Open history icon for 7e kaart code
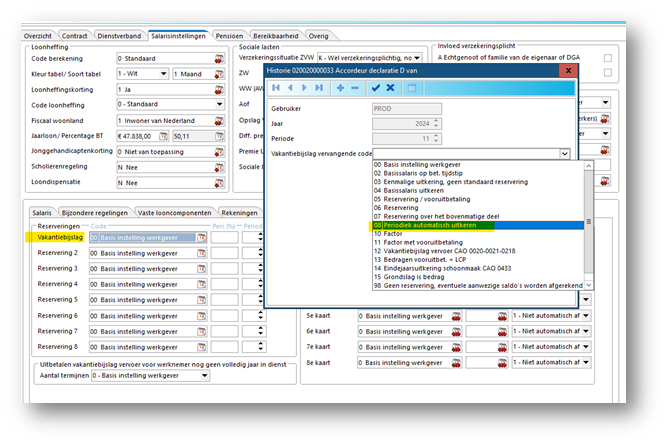Image resolution: width=668 pixels, height=445 pixels. coord(456,347)
